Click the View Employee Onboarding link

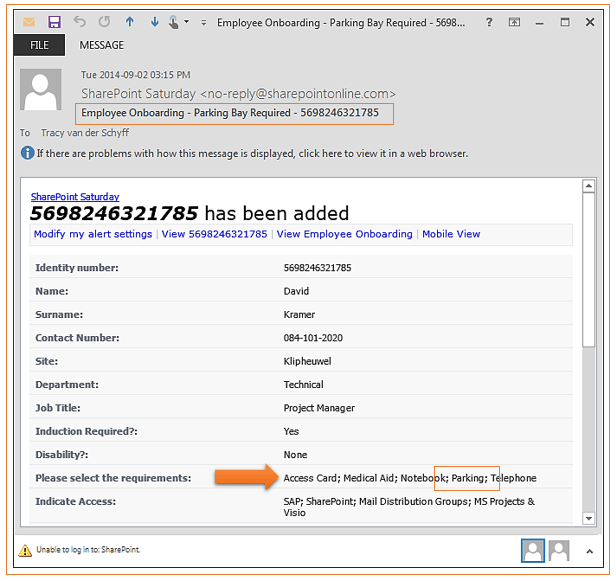point(344,234)
